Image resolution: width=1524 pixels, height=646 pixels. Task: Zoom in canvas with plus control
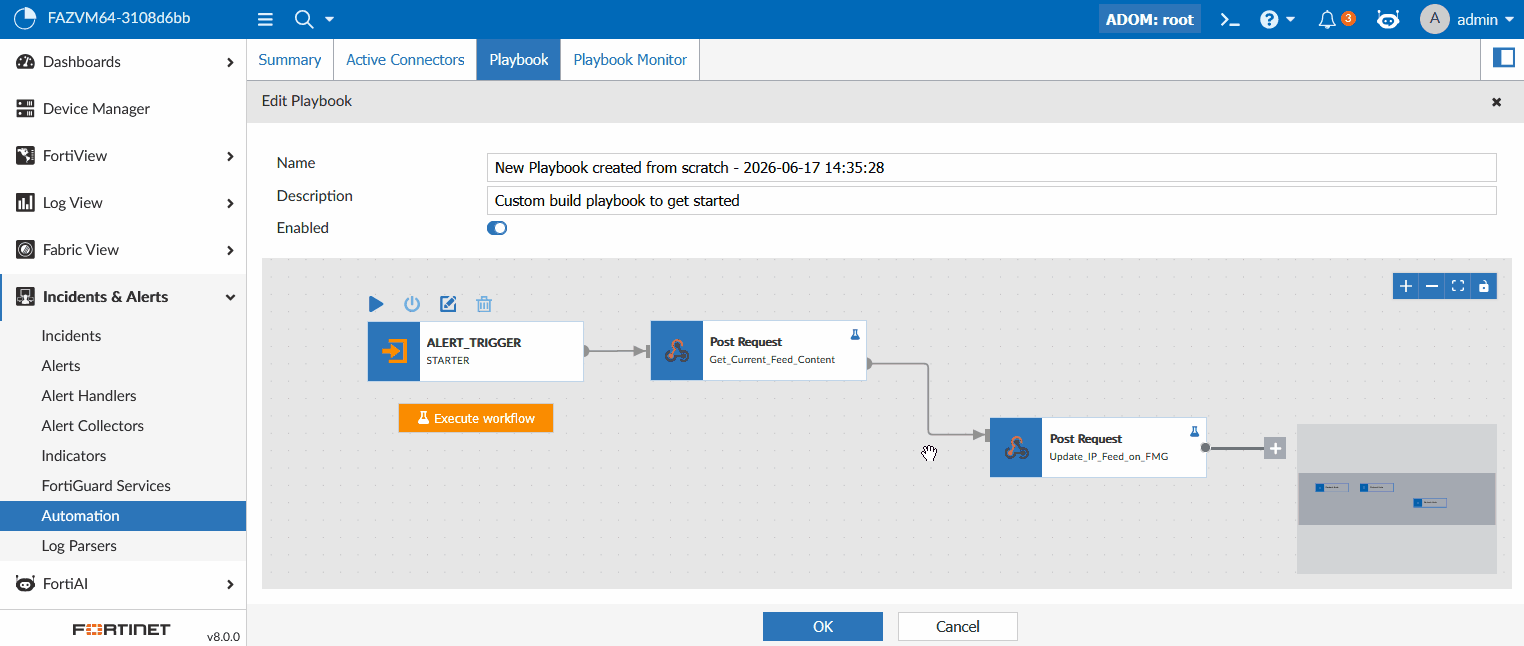click(1406, 286)
